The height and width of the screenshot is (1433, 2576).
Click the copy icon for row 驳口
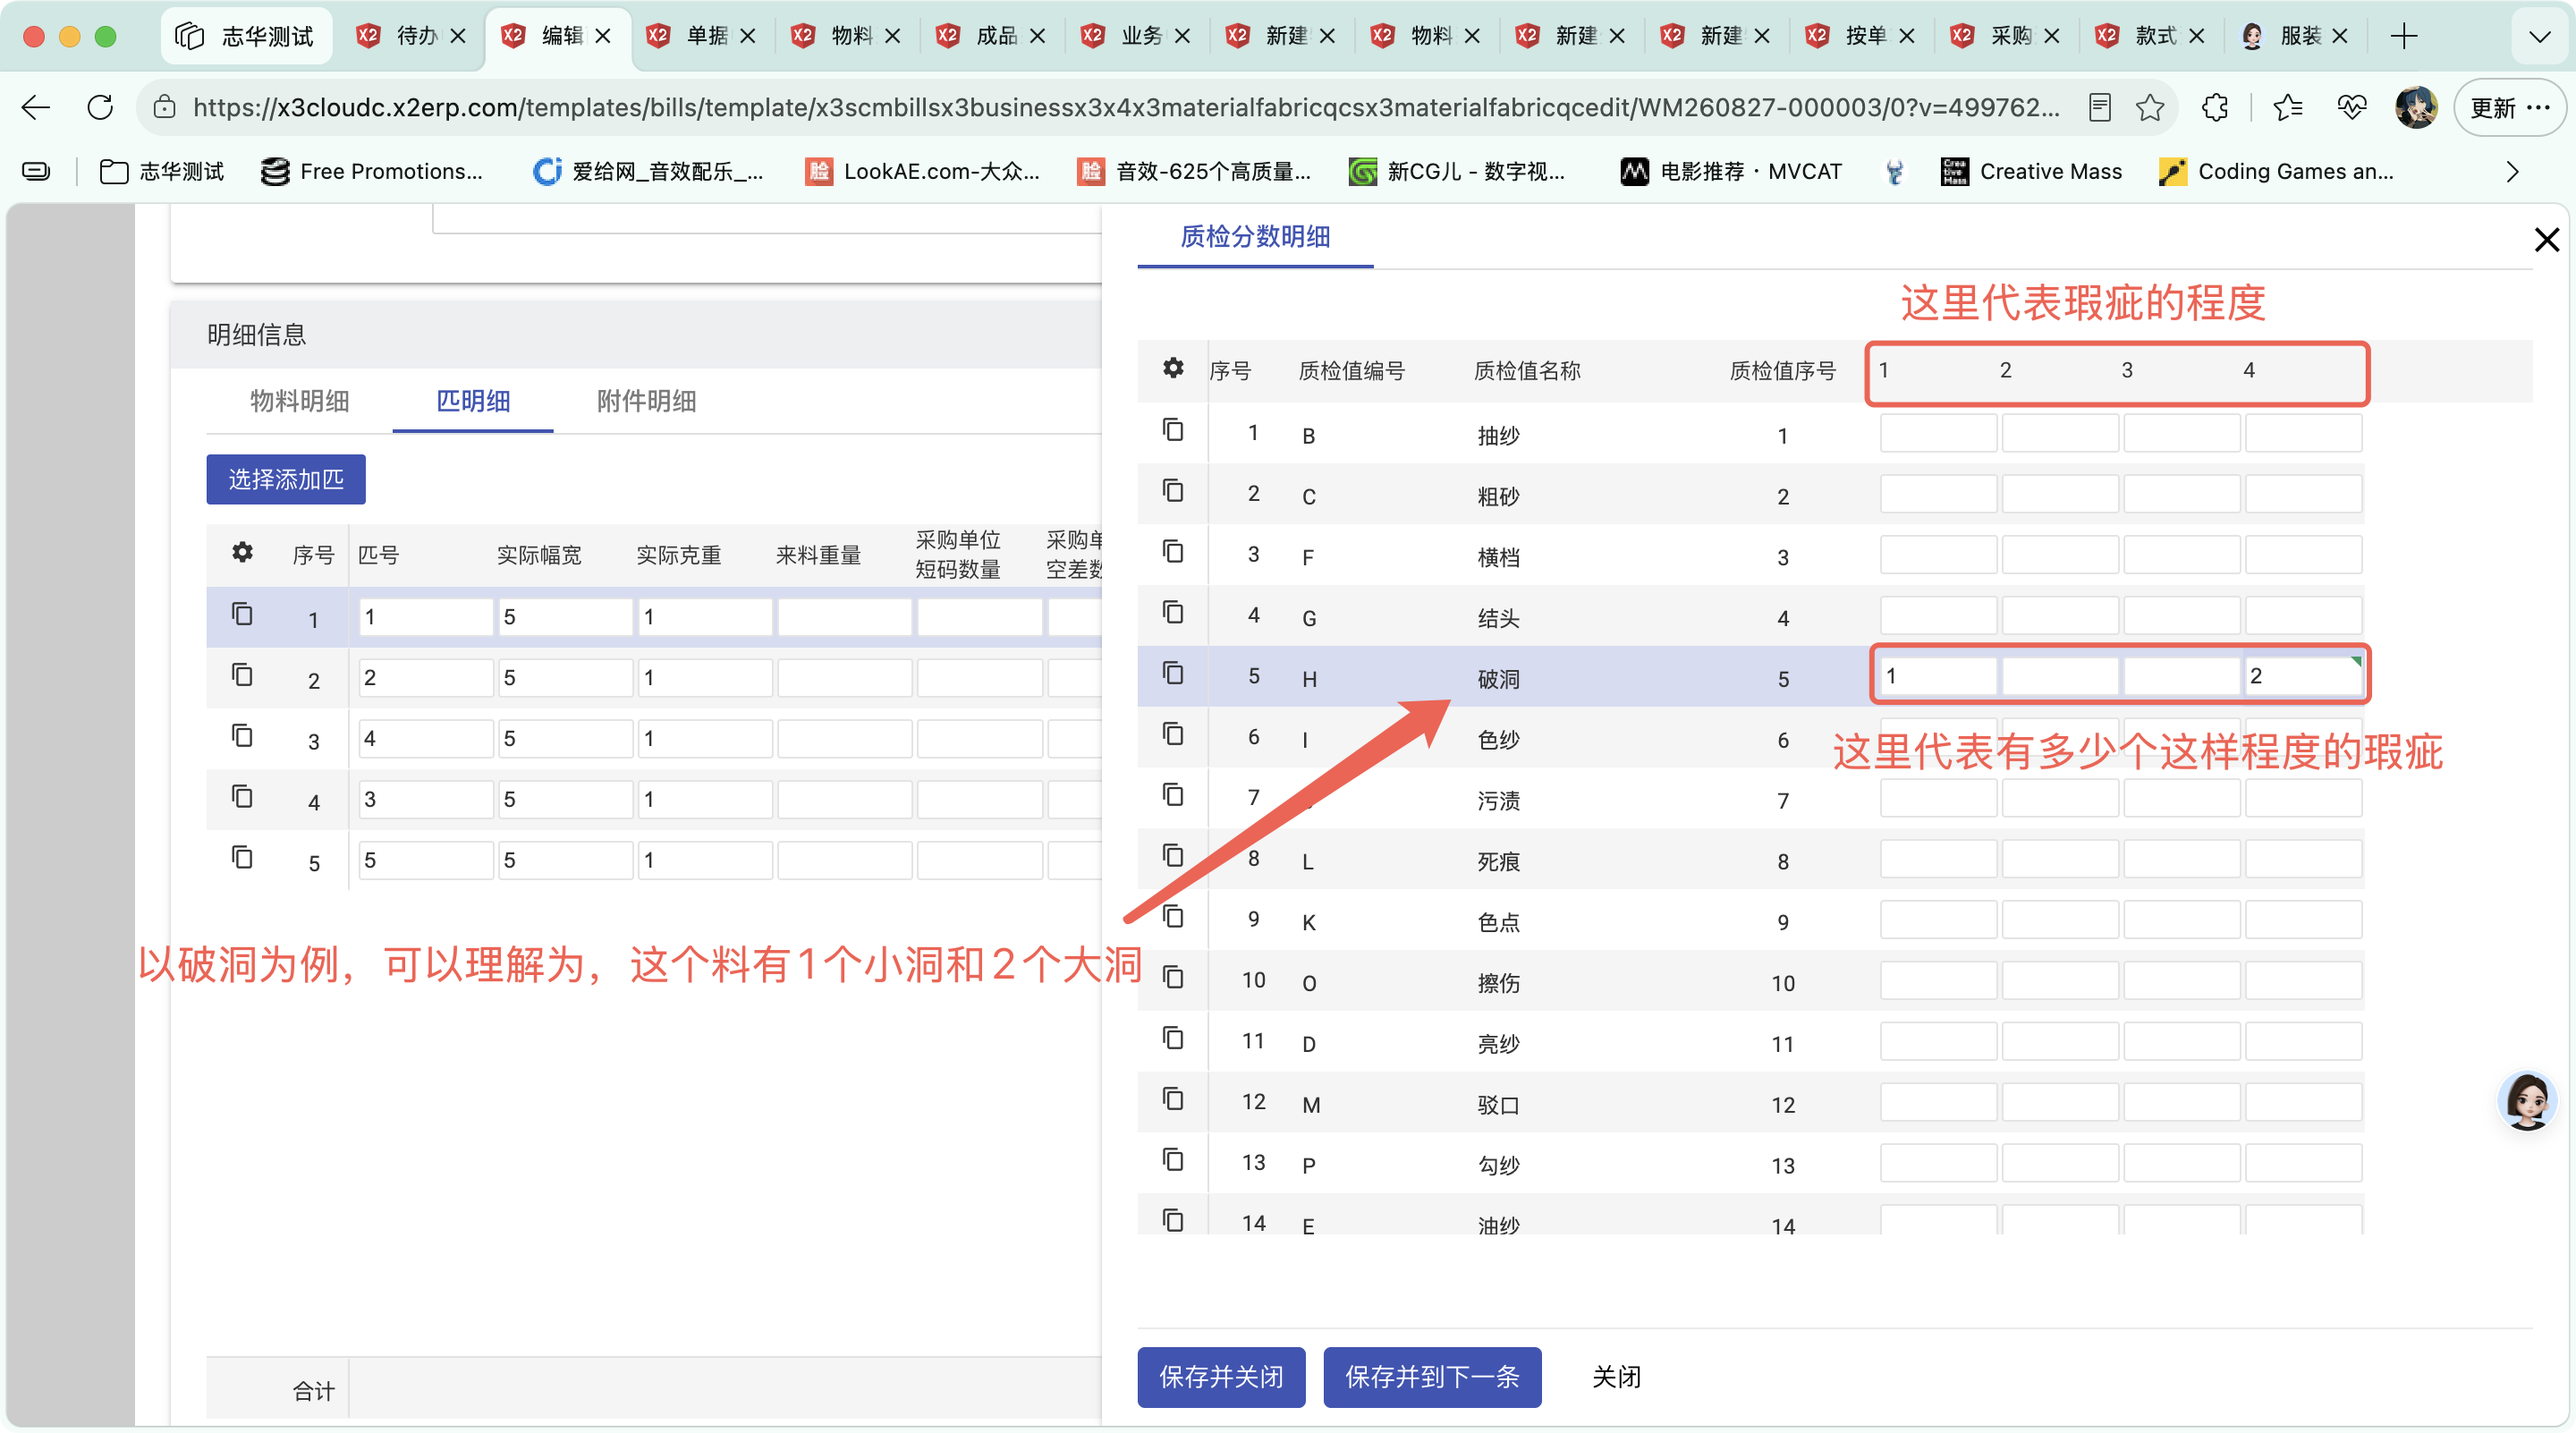click(1173, 1099)
